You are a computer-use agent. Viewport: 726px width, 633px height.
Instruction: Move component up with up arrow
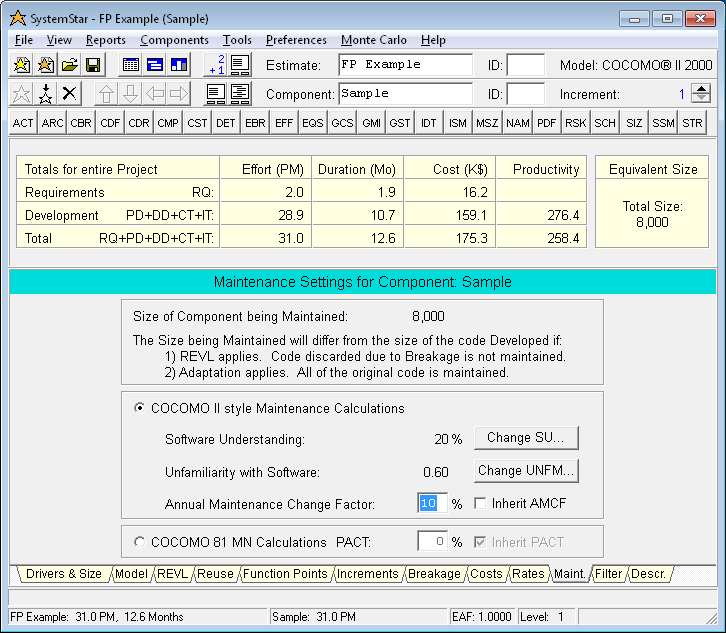pos(106,94)
